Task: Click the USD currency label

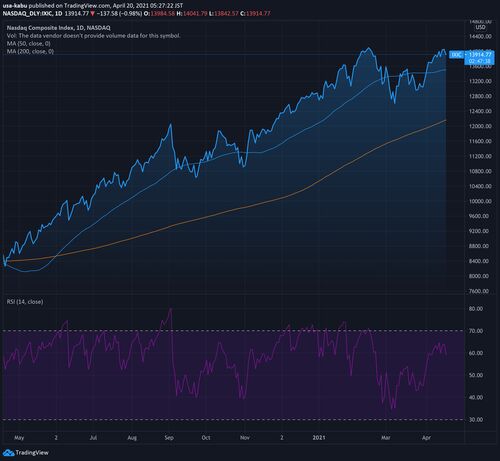Action: [480, 27]
